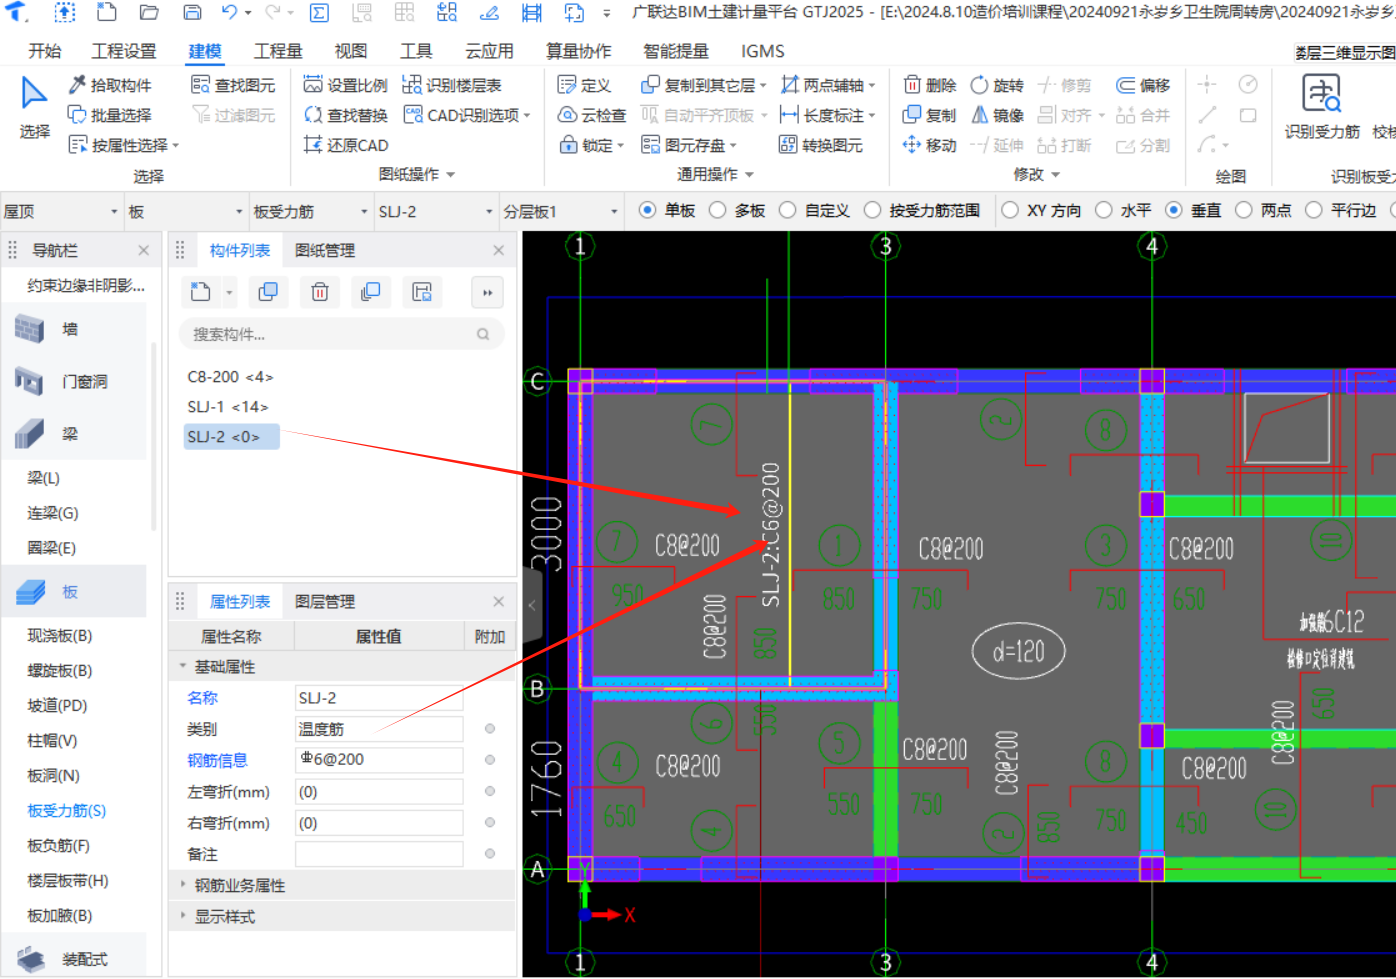This screenshot has width=1396, height=979.
Task: Open the 工程量 ribbon tab
Action: coord(278,51)
